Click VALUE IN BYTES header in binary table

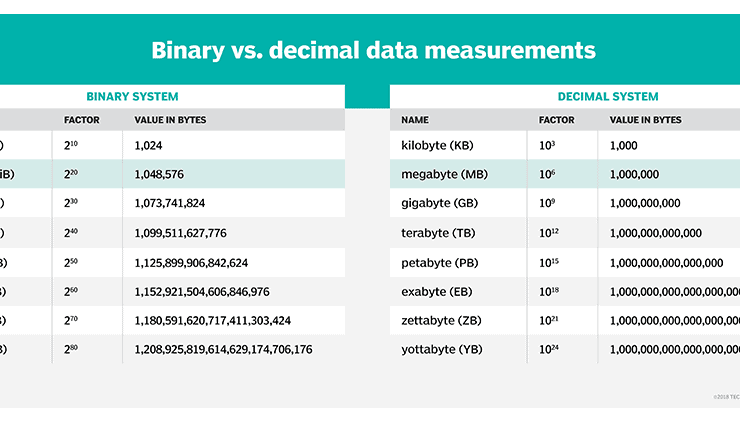(171, 120)
